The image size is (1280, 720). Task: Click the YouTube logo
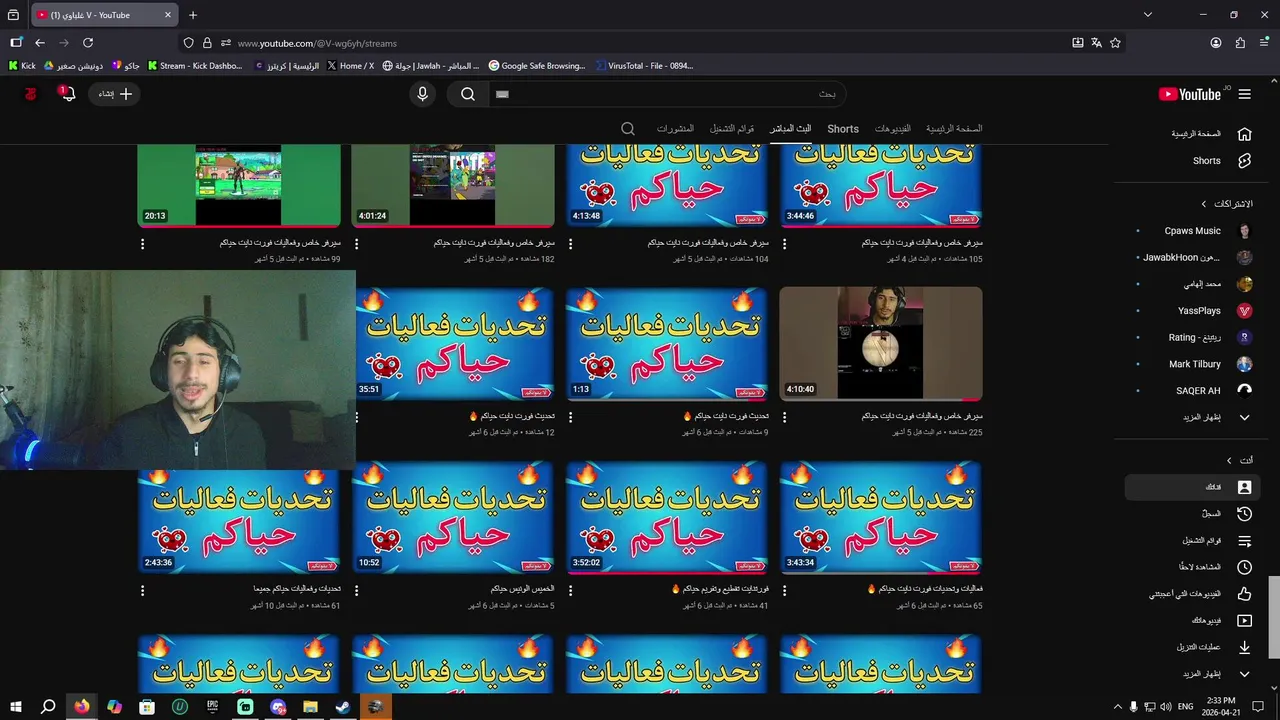[x=1189, y=94]
